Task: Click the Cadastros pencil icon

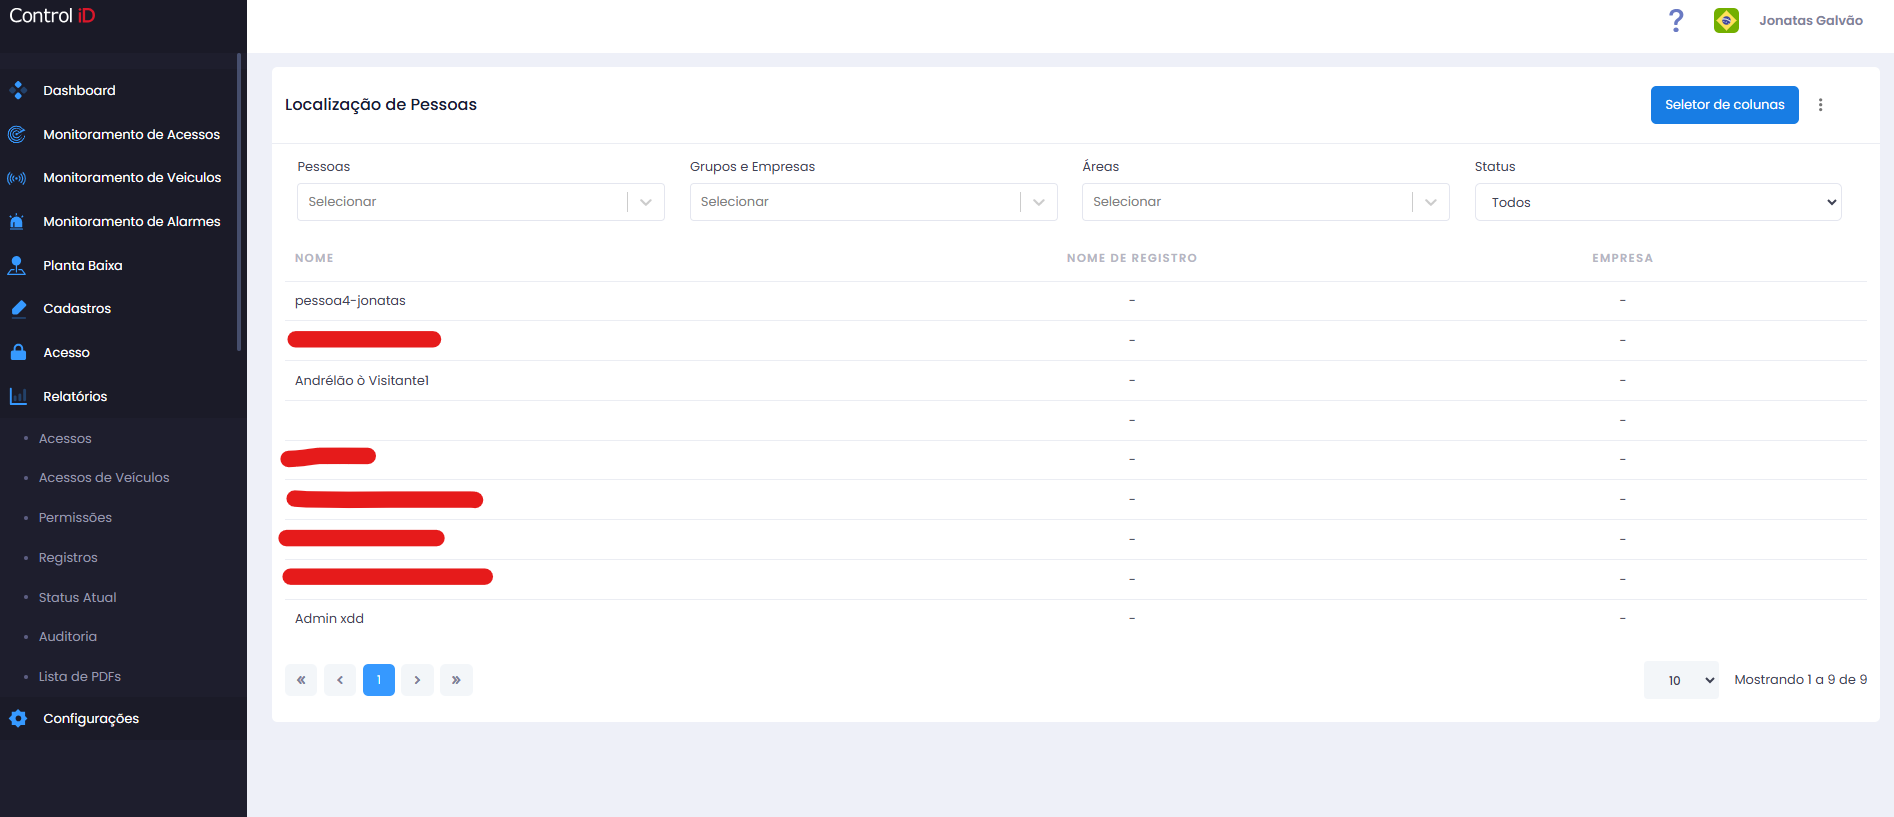Action: pos(18,309)
